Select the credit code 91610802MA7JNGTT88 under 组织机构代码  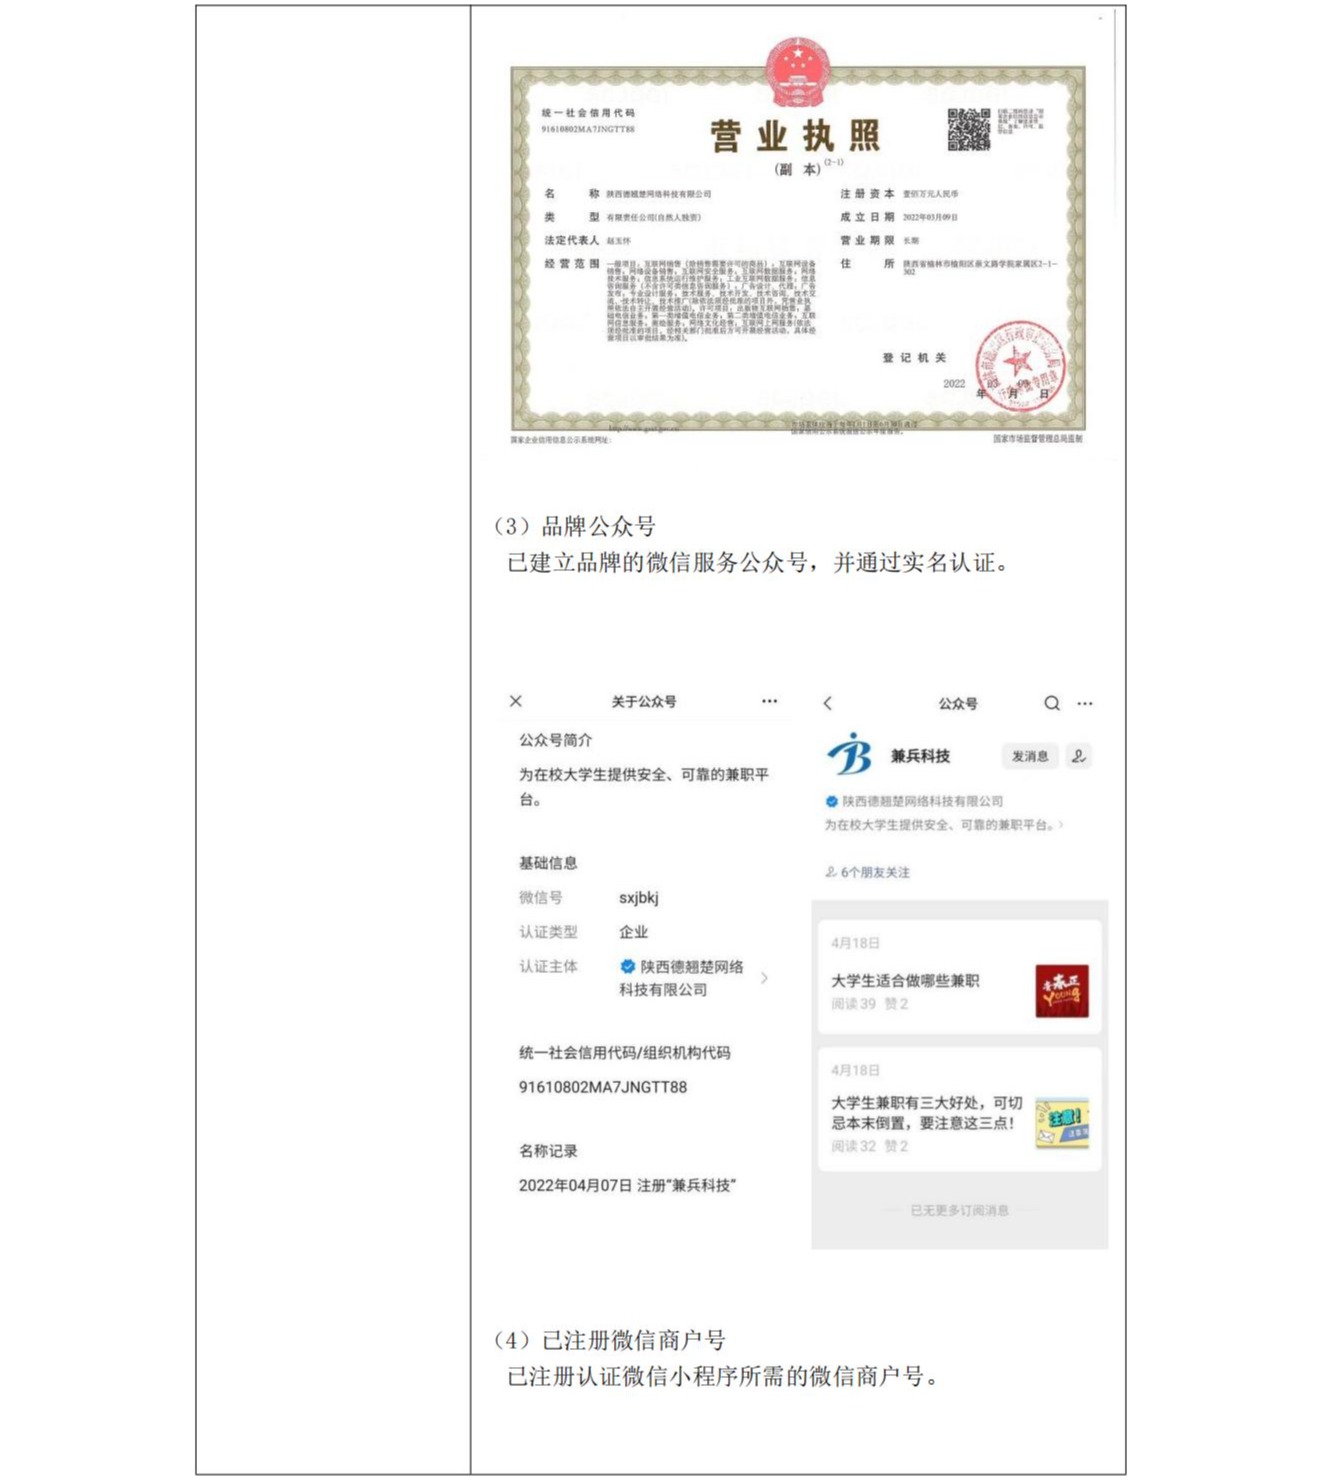(603, 1087)
